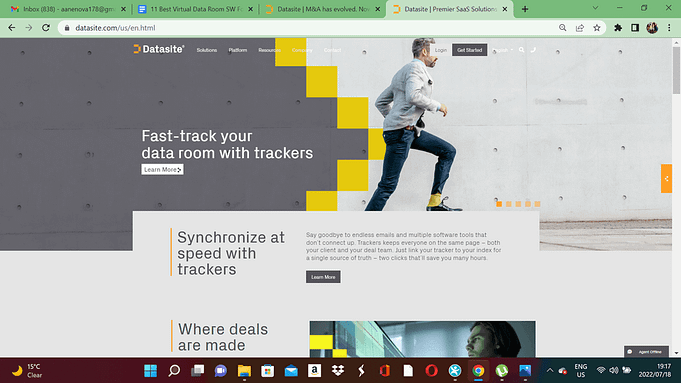Image resolution: width=681 pixels, height=383 pixels.
Task: Open the Photos app in the taskbar
Action: pyautogui.click(x=525, y=370)
